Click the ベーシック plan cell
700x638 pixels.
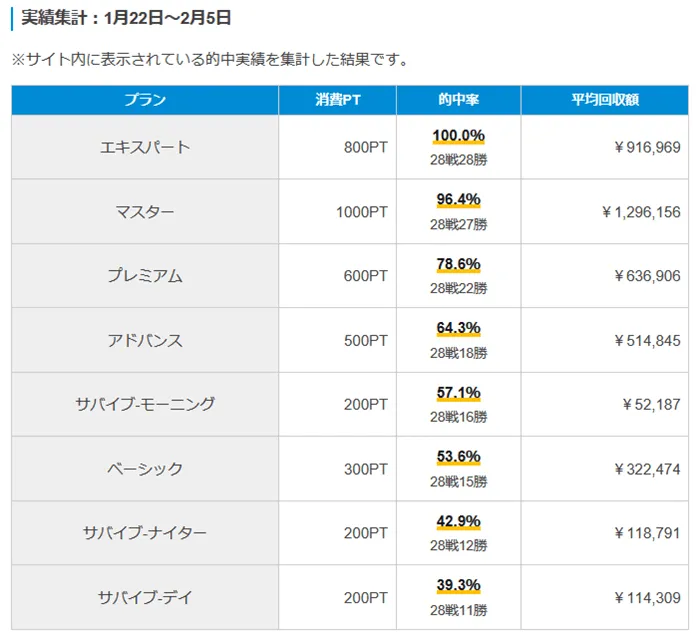pos(145,469)
